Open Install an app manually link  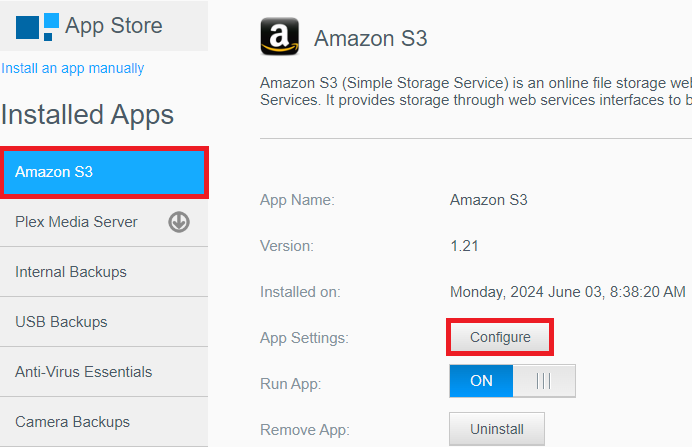click(x=73, y=68)
